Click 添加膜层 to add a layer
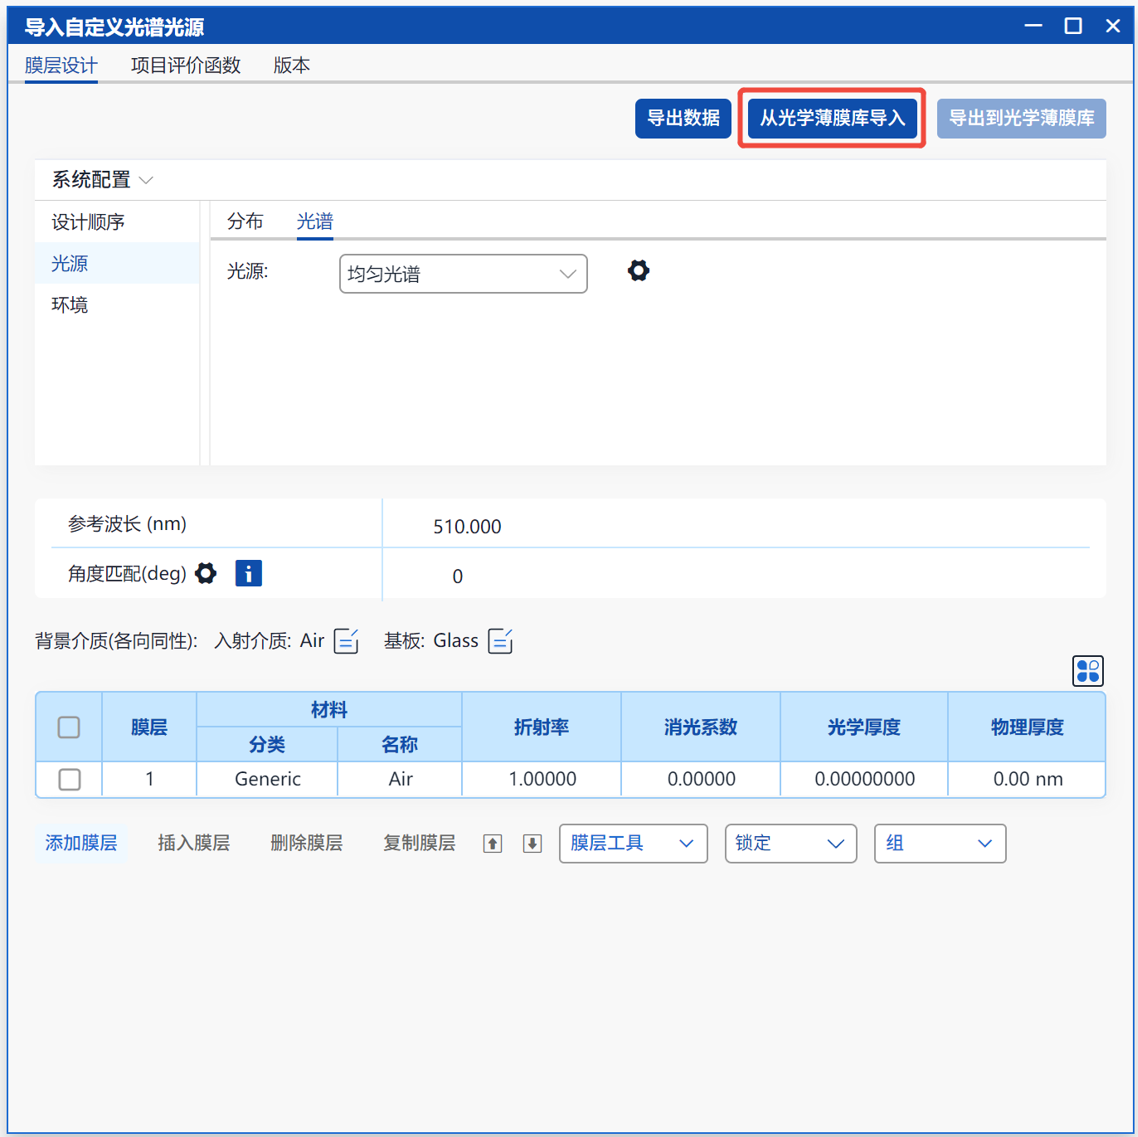Screen dimensions: 1138x1137 pos(81,844)
